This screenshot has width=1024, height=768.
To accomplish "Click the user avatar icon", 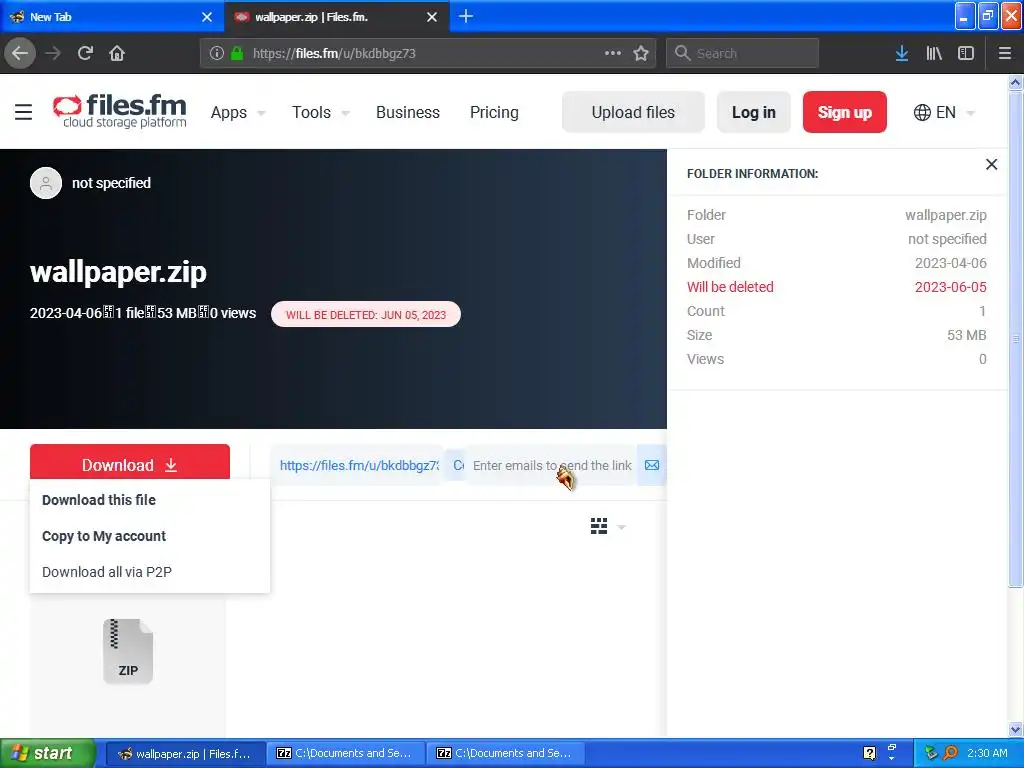I will point(46,184).
